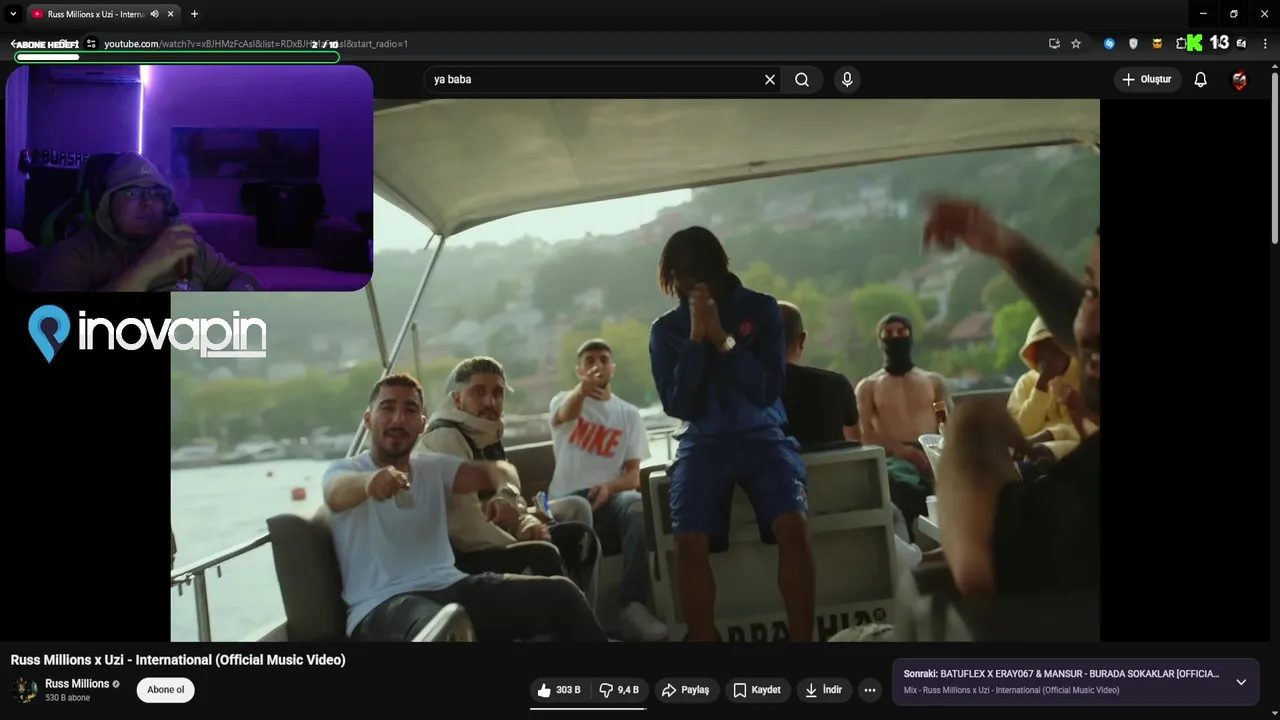The width and height of the screenshot is (1280, 720).
Task: Open the blue Shazam extension icon
Action: point(1109,44)
